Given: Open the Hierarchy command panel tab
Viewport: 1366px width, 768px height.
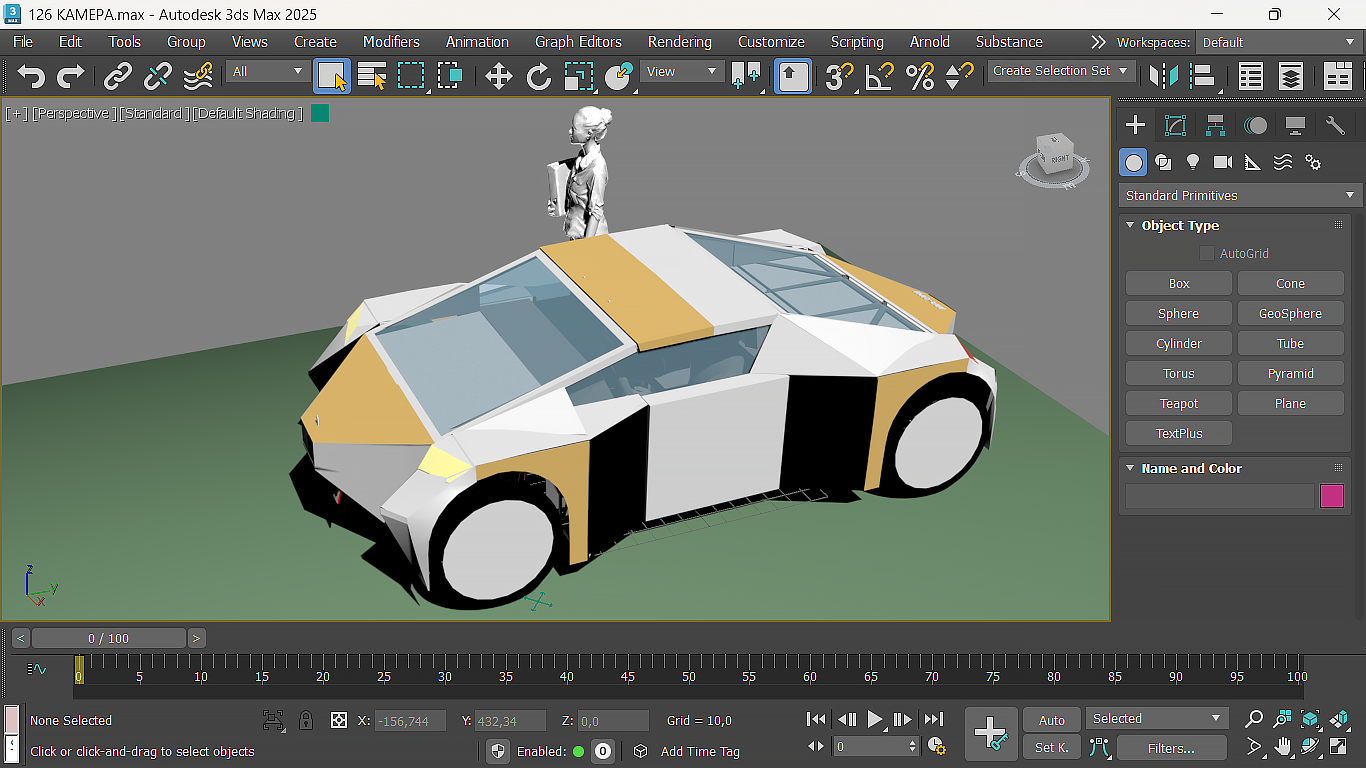Looking at the screenshot, I should pyautogui.click(x=1215, y=125).
